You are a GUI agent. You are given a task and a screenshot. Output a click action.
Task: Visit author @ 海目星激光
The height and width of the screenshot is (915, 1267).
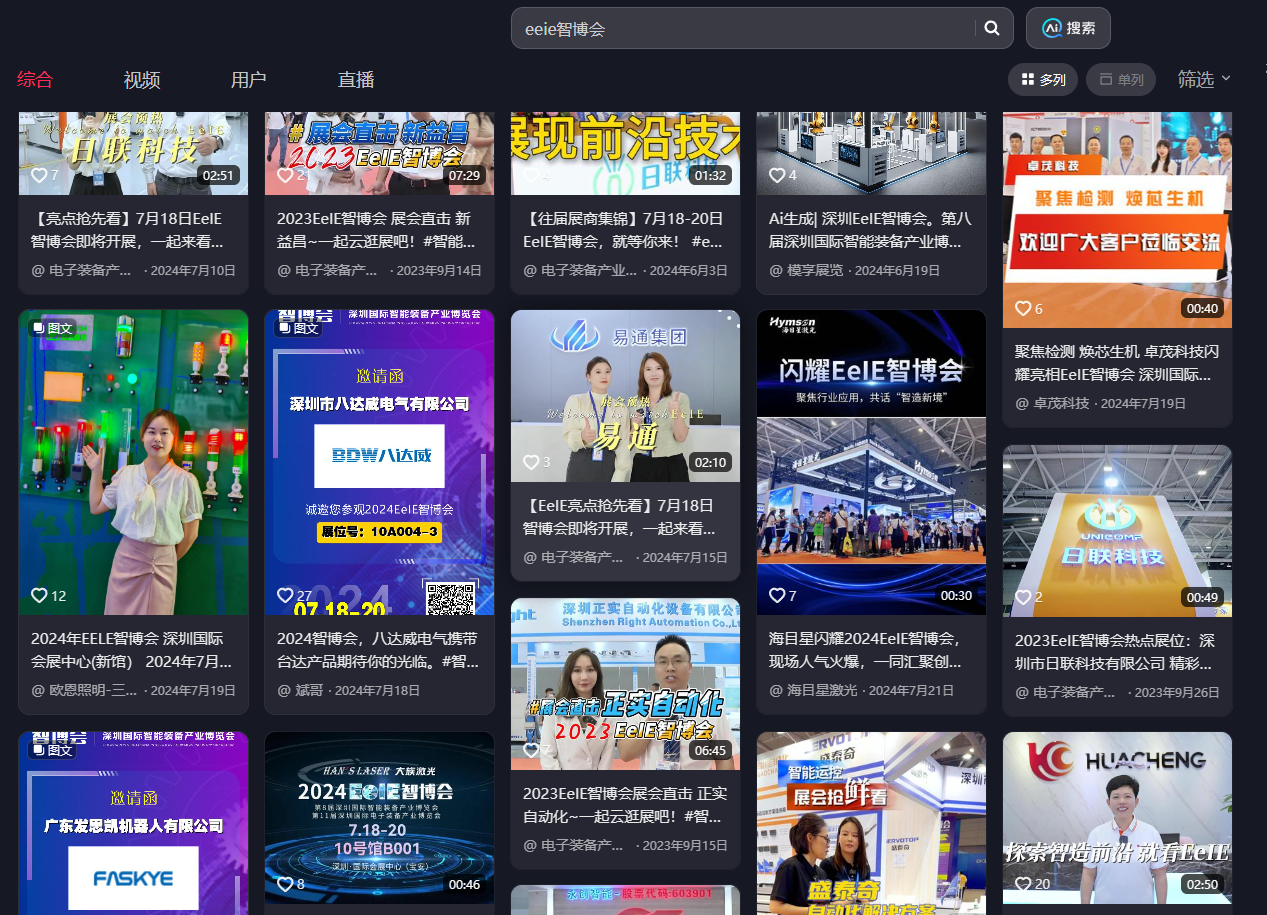click(813, 690)
